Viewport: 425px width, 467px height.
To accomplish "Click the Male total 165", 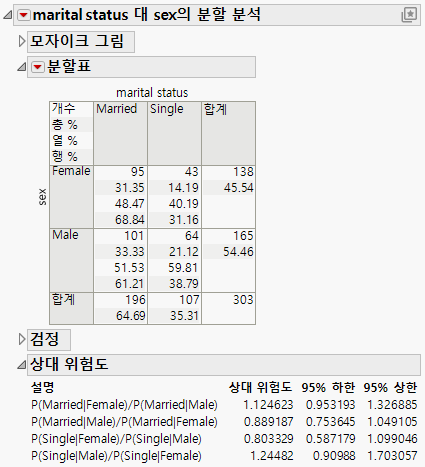I will pos(243,236).
